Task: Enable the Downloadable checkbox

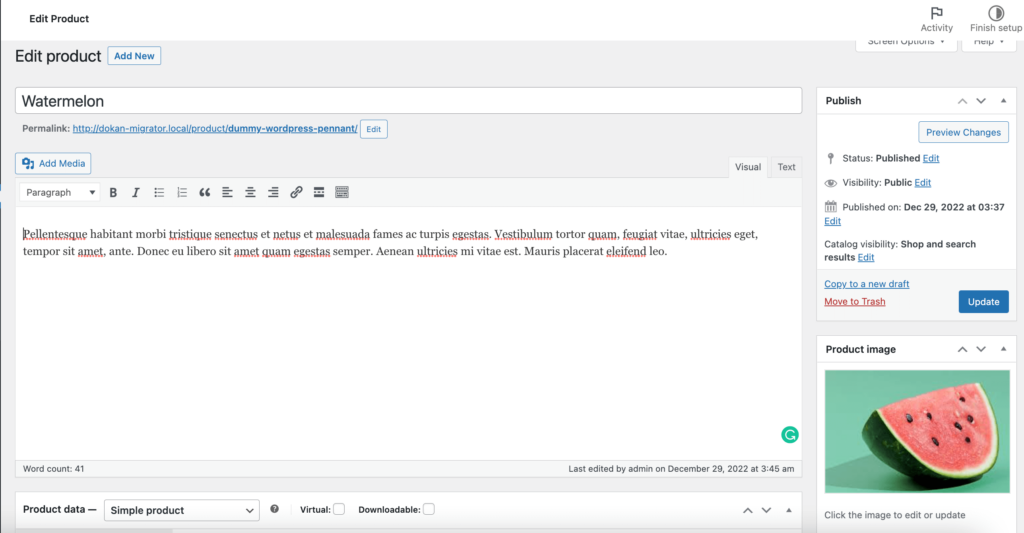Action: coord(428,509)
